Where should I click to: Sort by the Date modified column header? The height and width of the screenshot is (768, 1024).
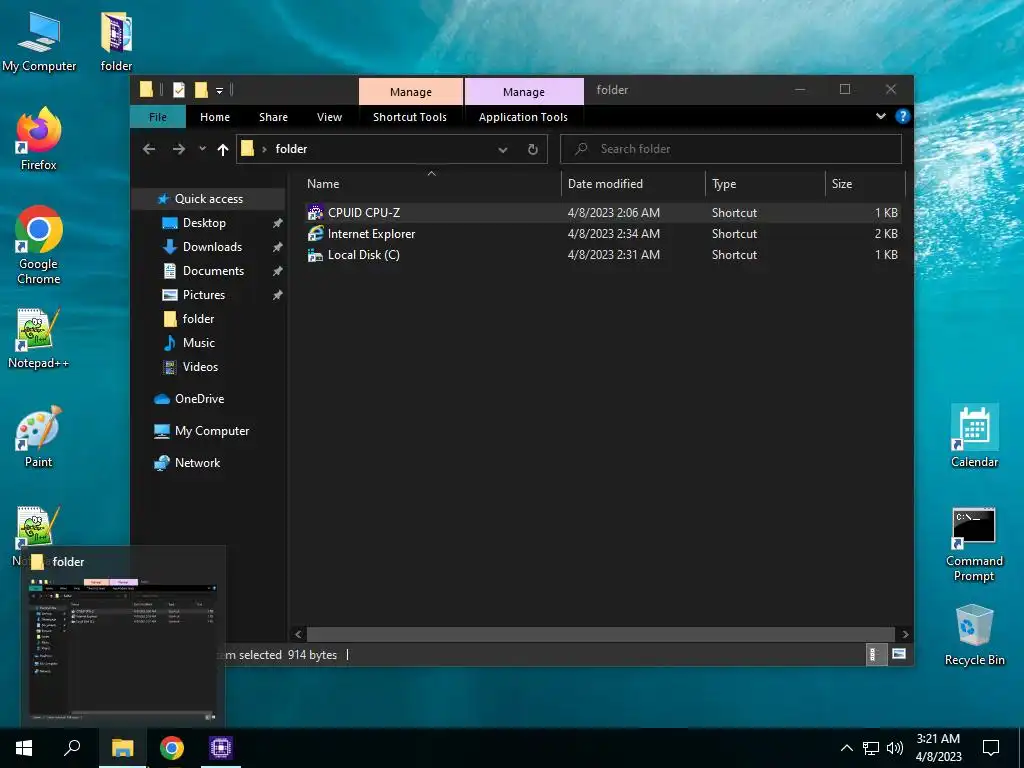pos(633,184)
